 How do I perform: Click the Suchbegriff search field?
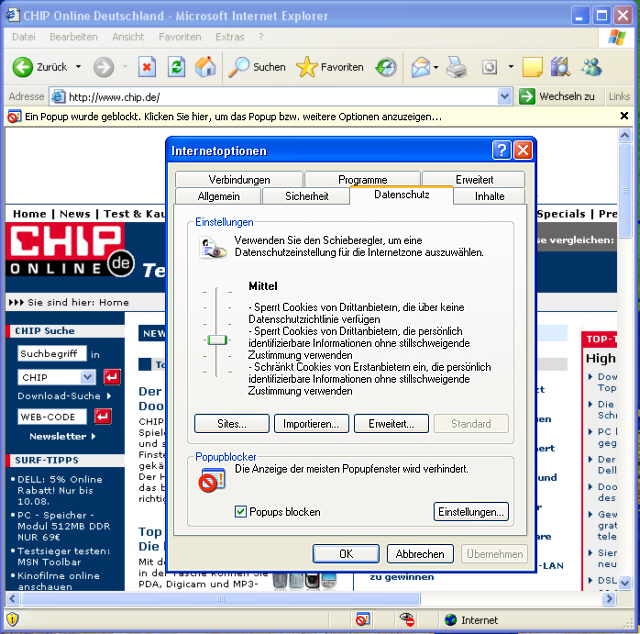tap(52, 354)
